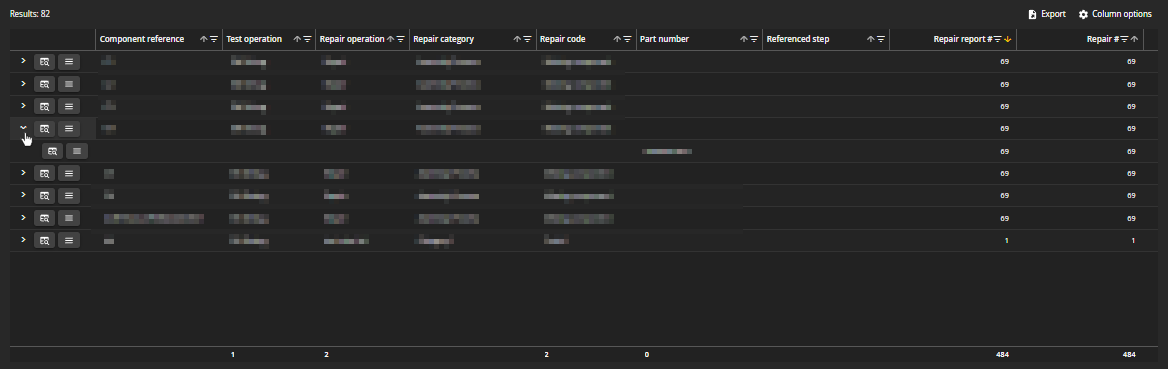Image resolution: width=1168 pixels, height=369 pixels.
Task: Open Column options settings
Action: coord(1115,14)
